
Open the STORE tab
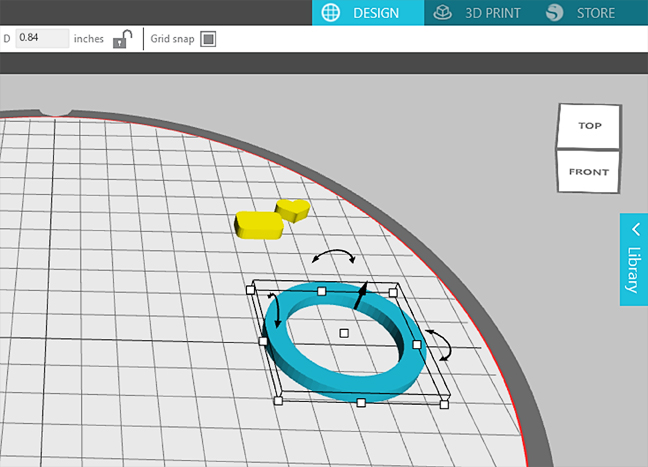[x=581, y=13]
